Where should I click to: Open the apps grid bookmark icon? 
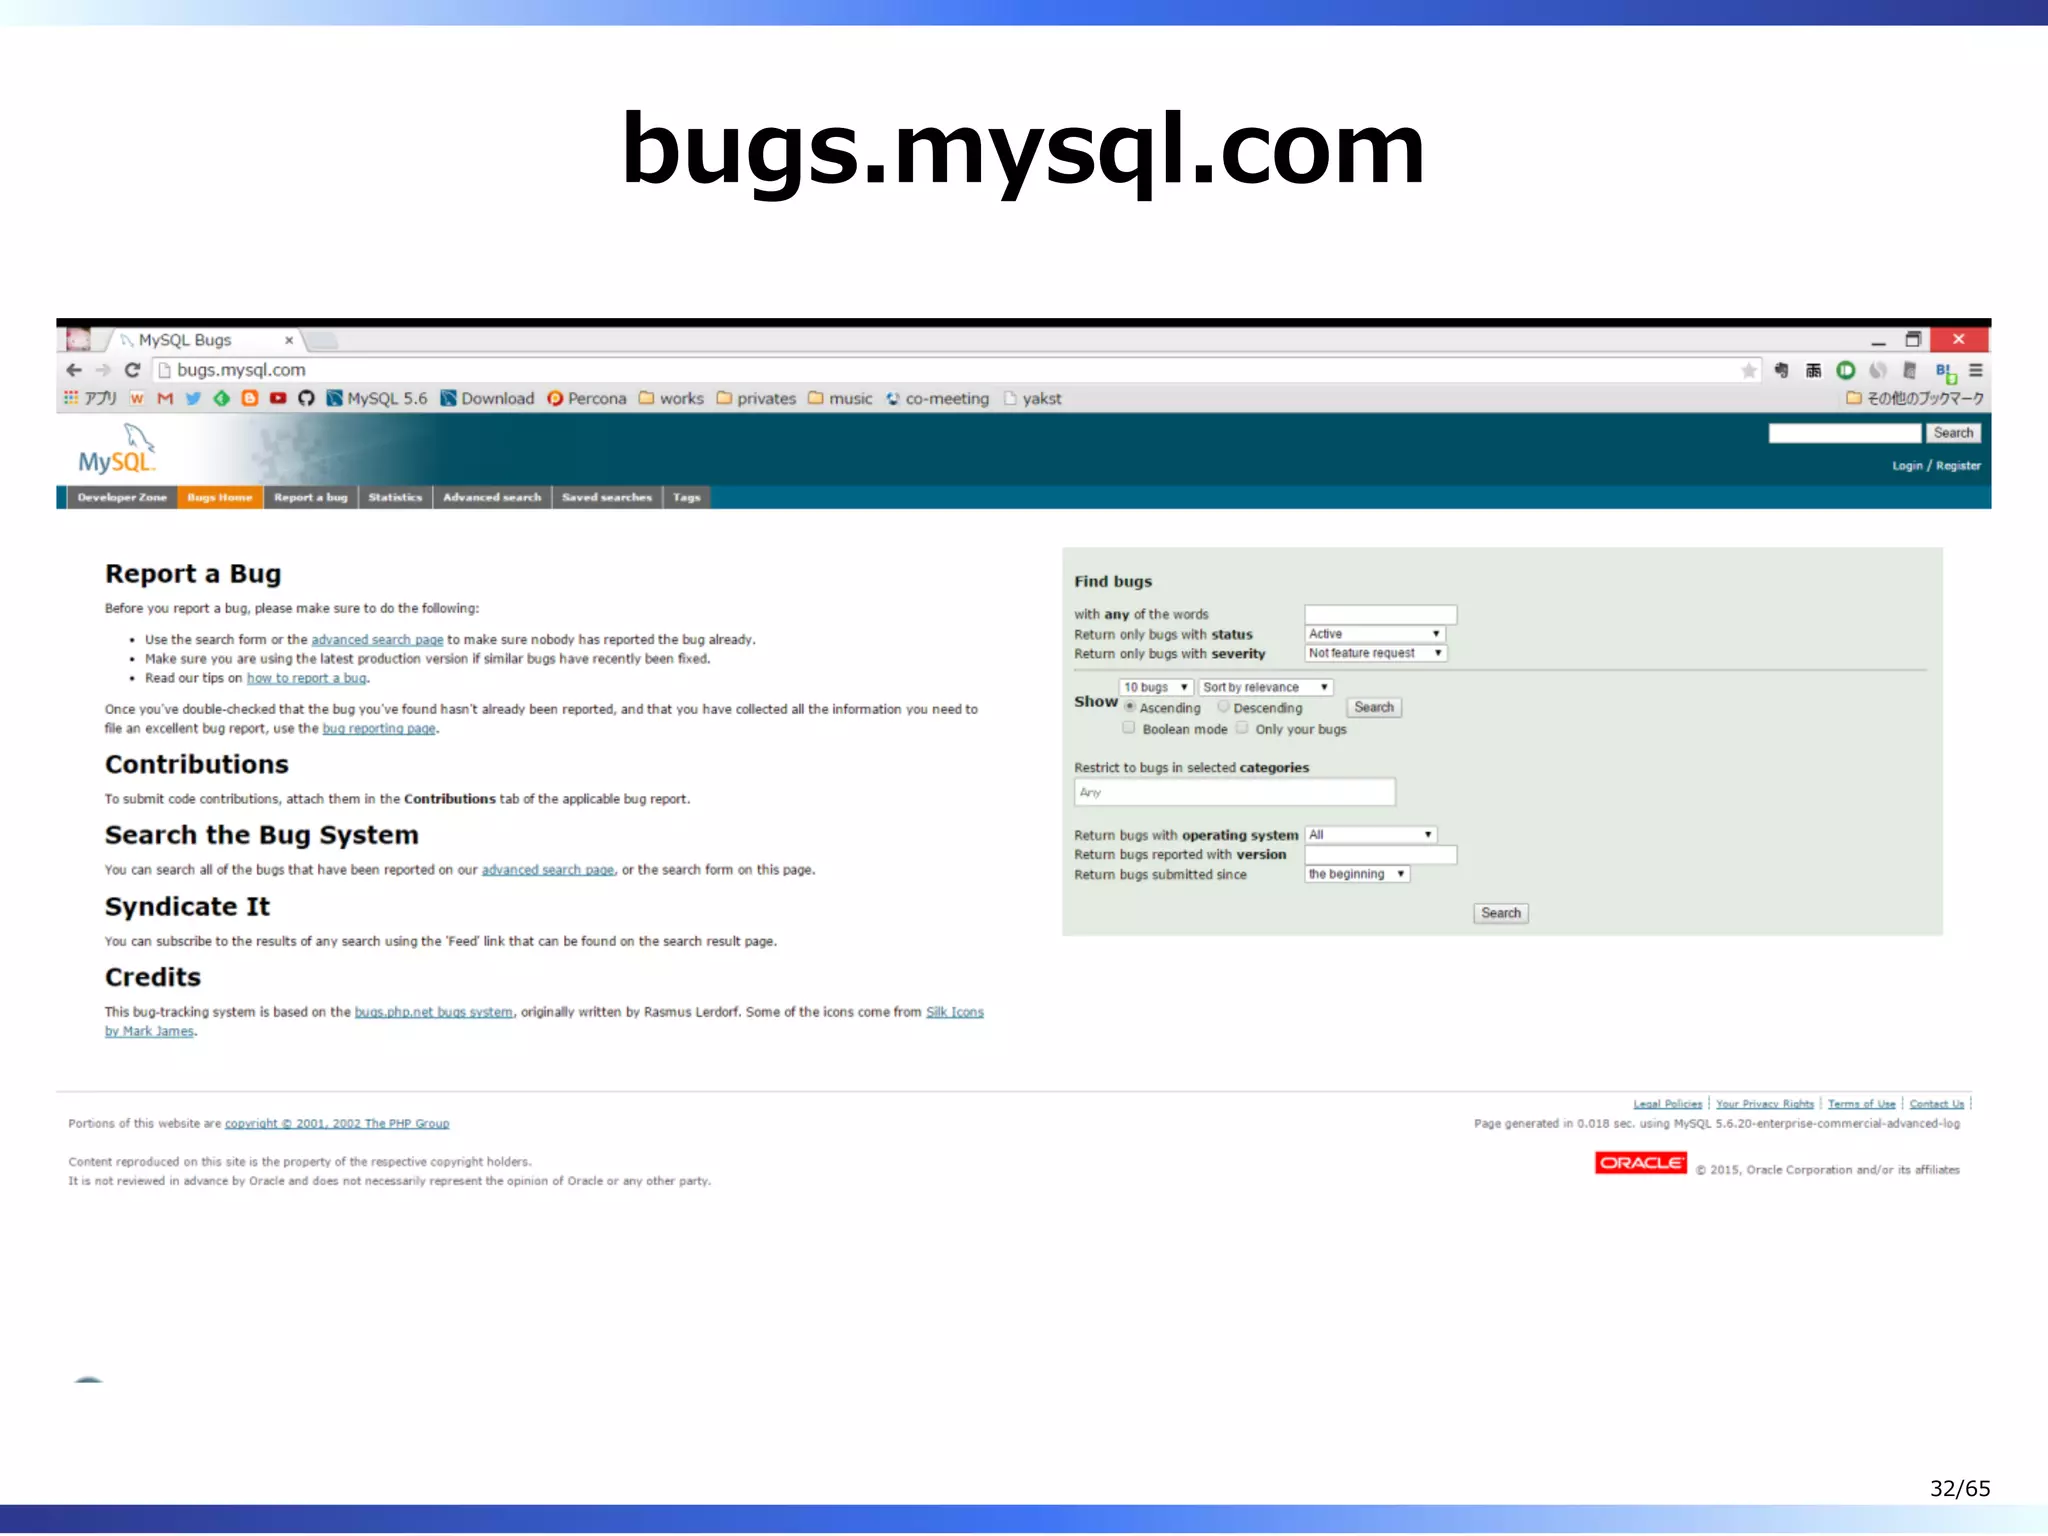[x=71, y=398]
